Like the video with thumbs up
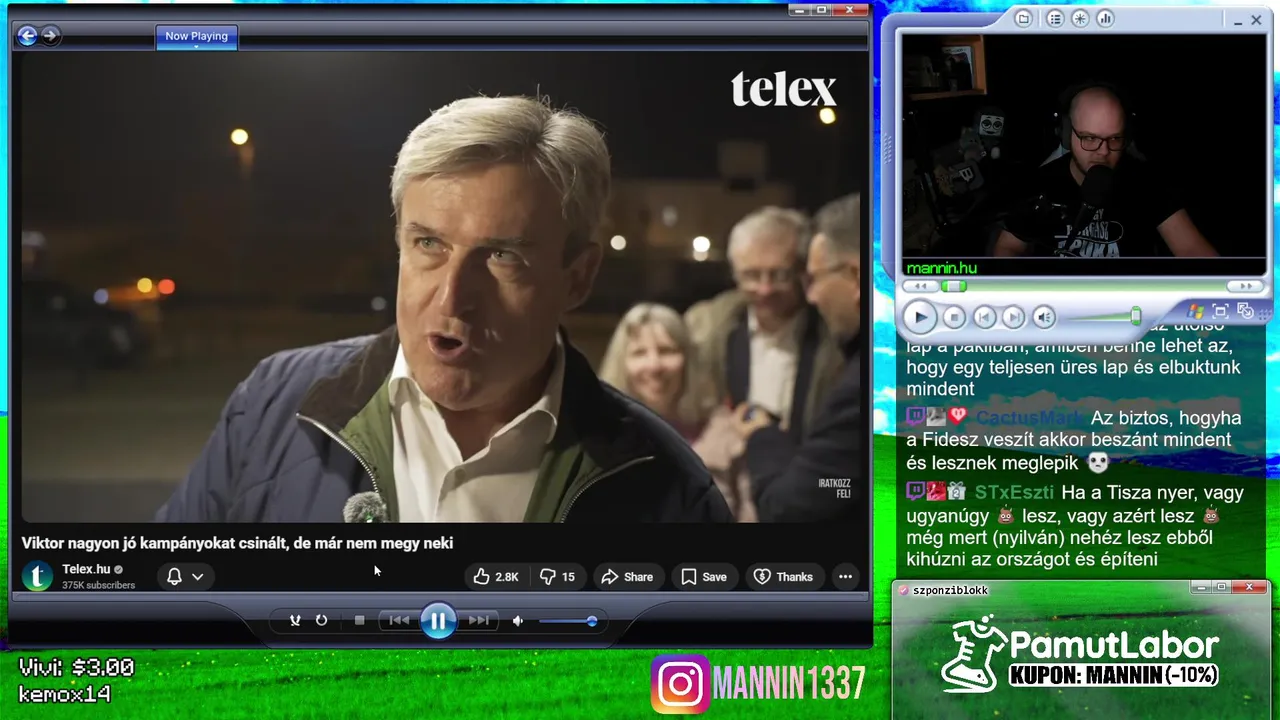The width and height of the screenshot is (1280, 720). click(x=496, y=576)
